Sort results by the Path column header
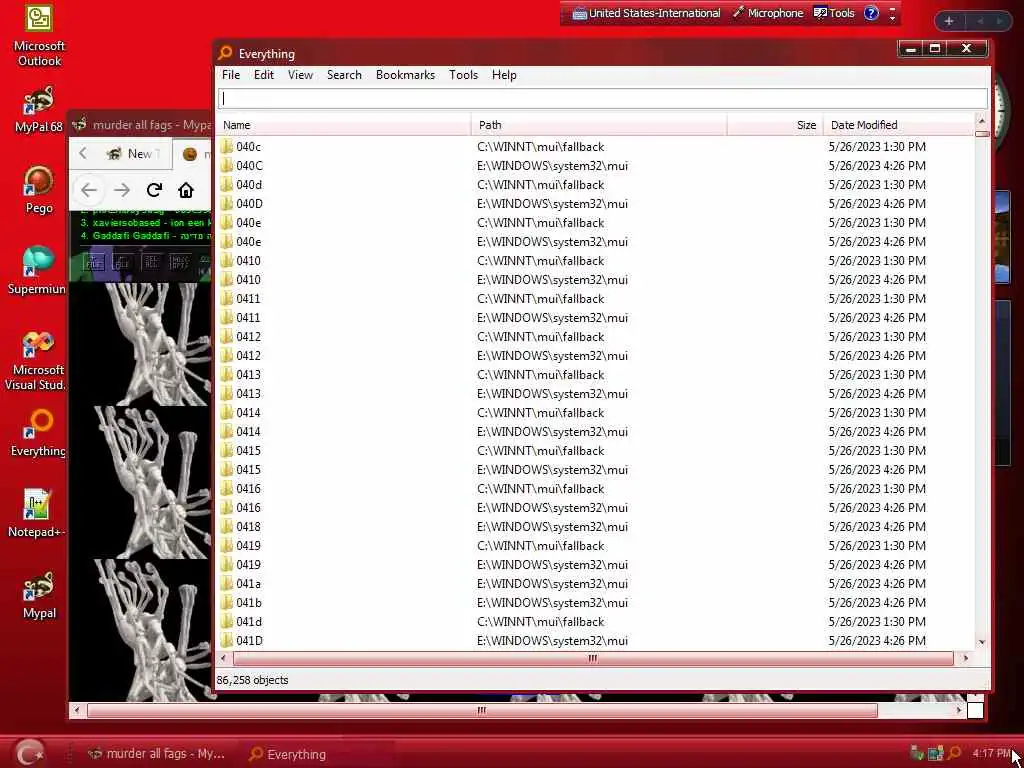Image resolution: width=1024 pixels, height=768 pixels. [x=599, y=125]
